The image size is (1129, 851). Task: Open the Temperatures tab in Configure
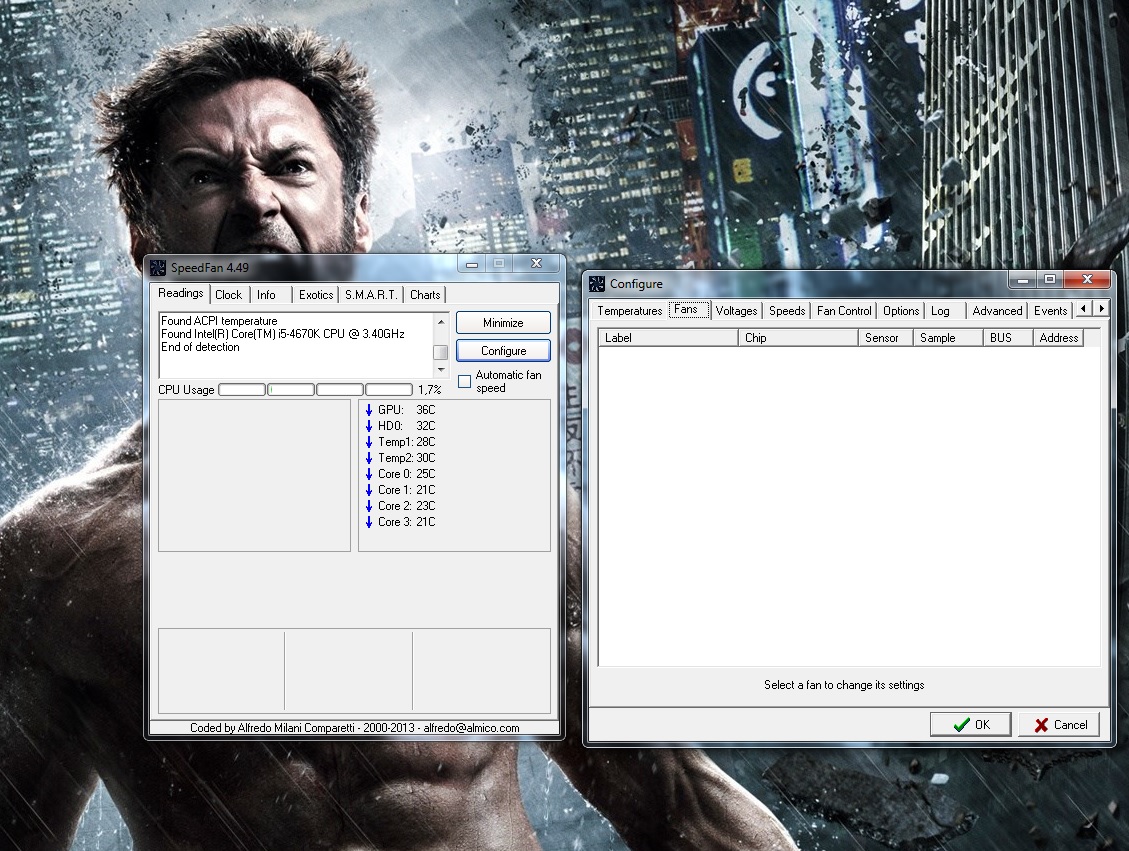pos(629,311)
